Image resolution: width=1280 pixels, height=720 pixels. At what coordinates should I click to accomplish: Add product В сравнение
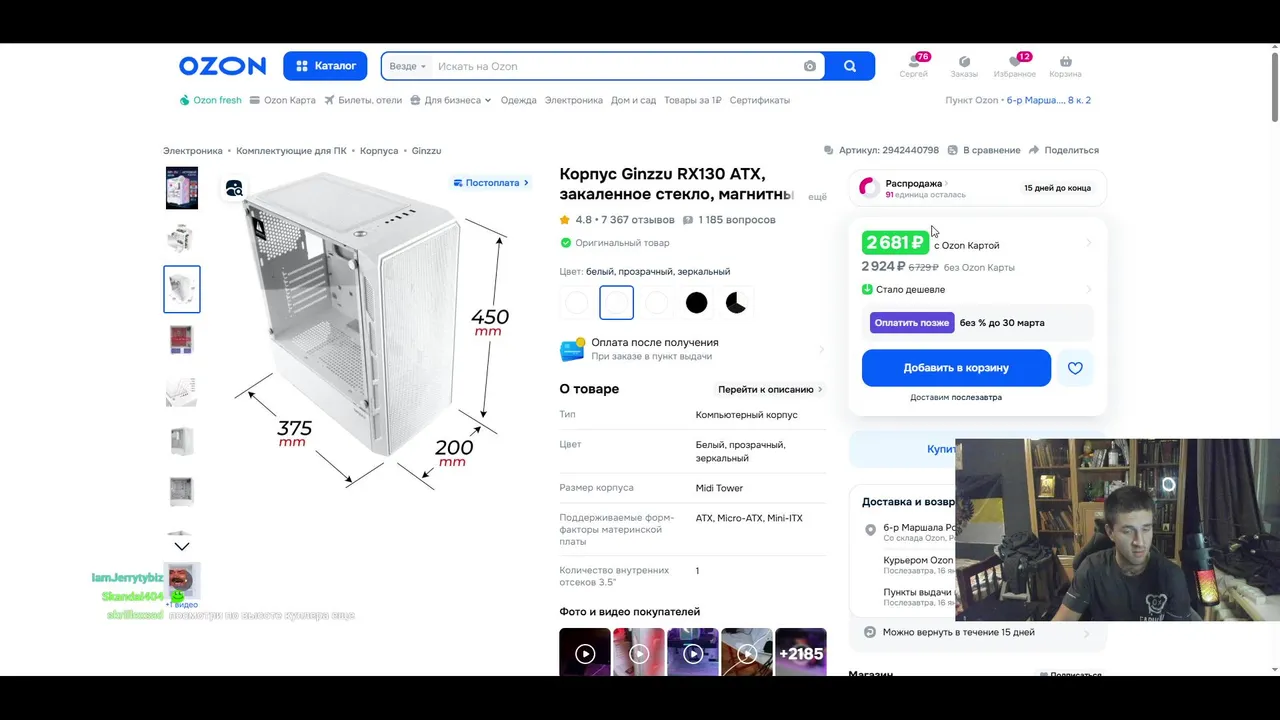(x=984, y=150)
